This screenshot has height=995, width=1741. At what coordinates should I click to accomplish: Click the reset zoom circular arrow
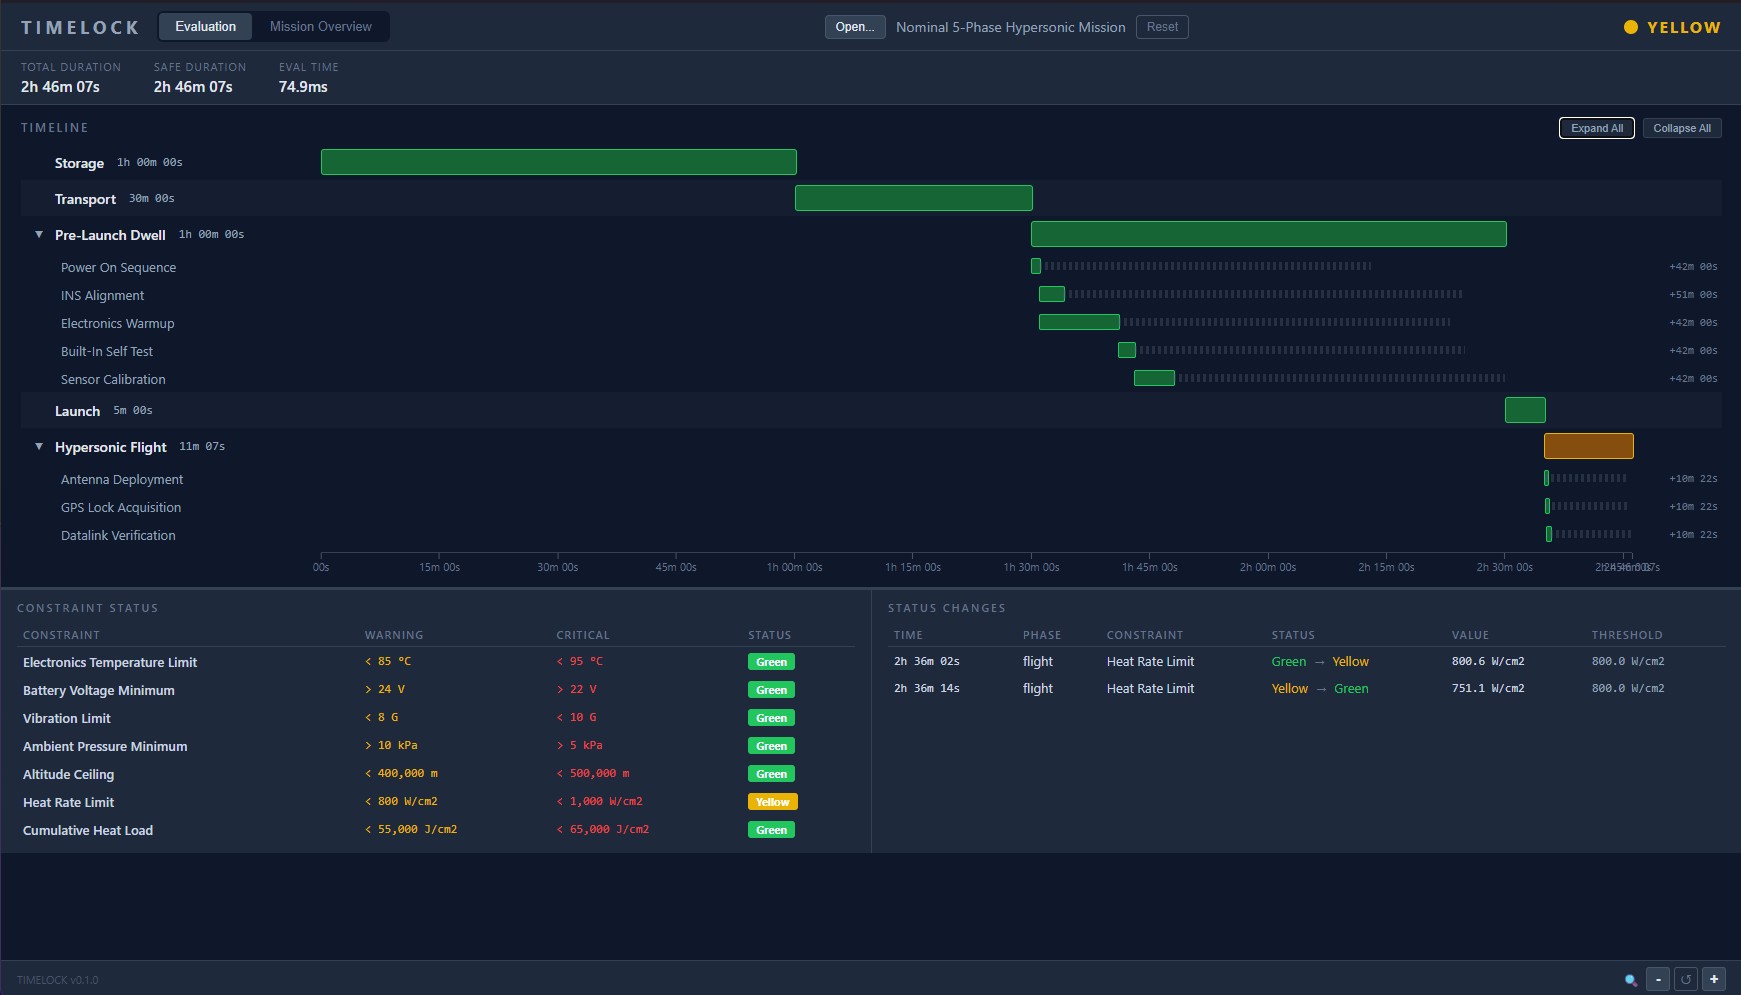[1686, 979]
